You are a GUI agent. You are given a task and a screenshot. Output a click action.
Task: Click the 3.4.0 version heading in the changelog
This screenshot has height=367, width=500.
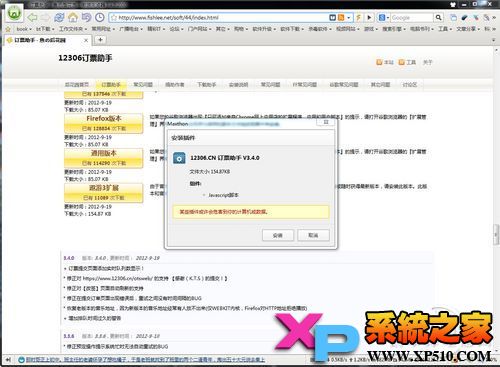point(69,258)
